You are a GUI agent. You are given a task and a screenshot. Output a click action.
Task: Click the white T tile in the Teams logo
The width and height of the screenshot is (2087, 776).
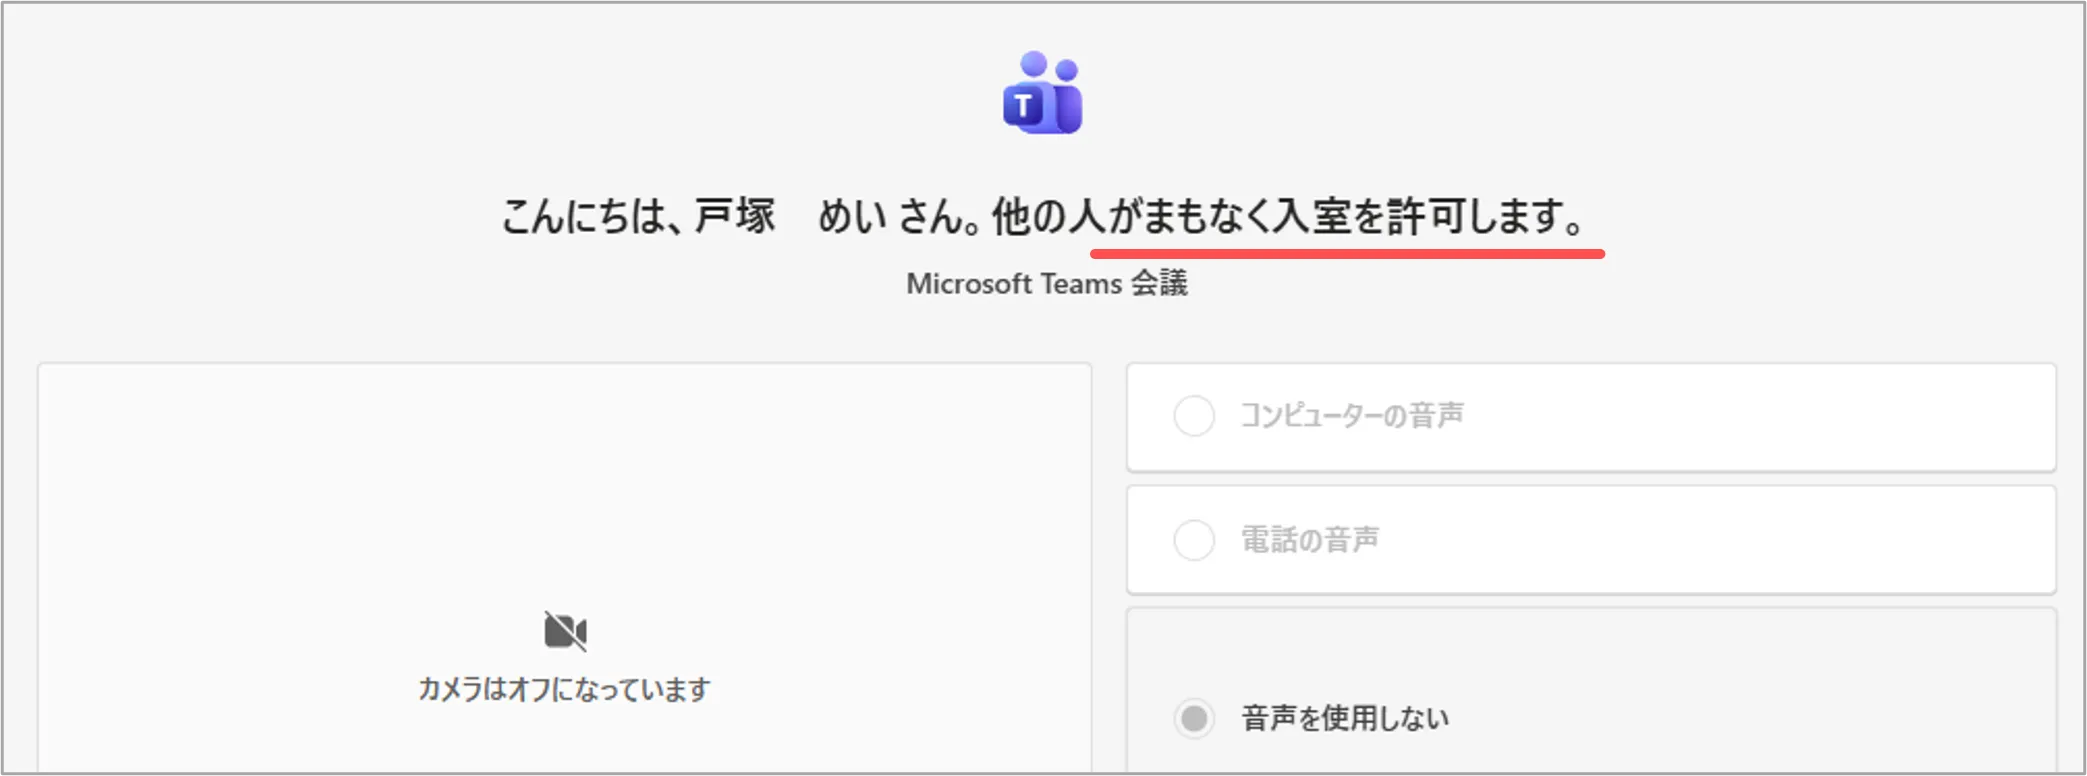coord(1022,105)
